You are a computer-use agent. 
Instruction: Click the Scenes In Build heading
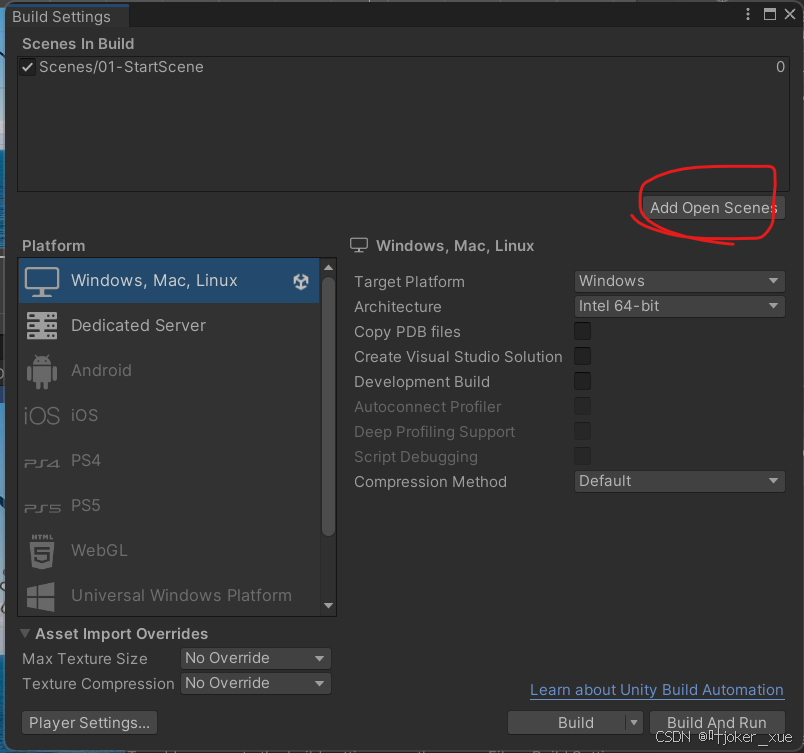tap(78, 44)
